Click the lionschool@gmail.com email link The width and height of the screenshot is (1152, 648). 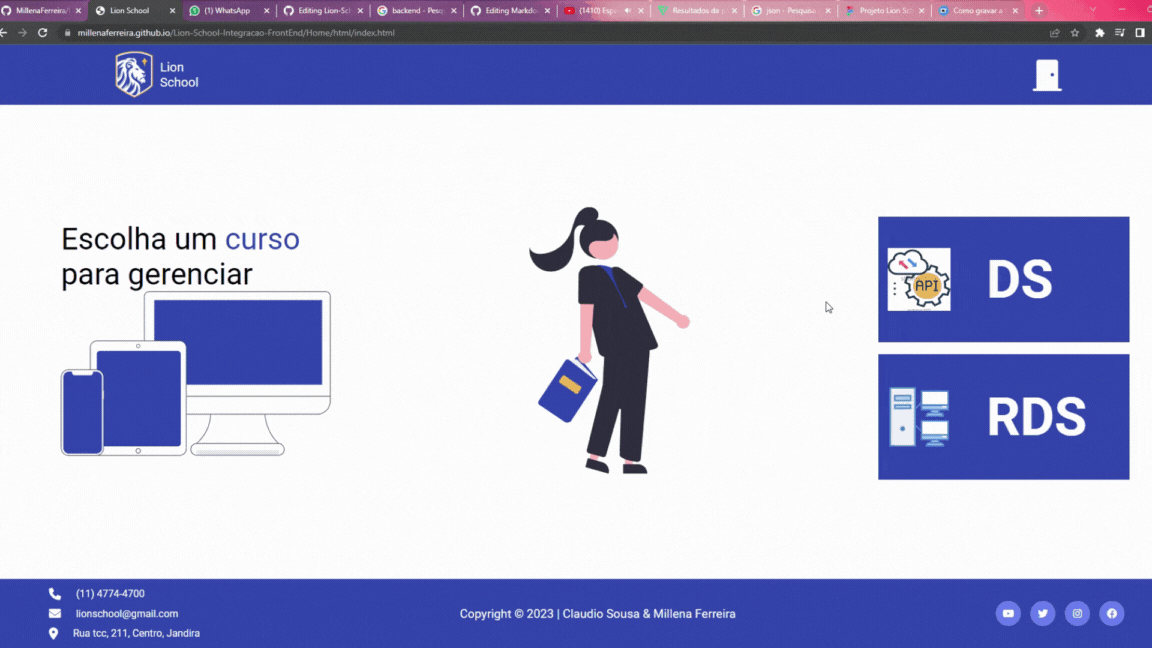(127, 613)
